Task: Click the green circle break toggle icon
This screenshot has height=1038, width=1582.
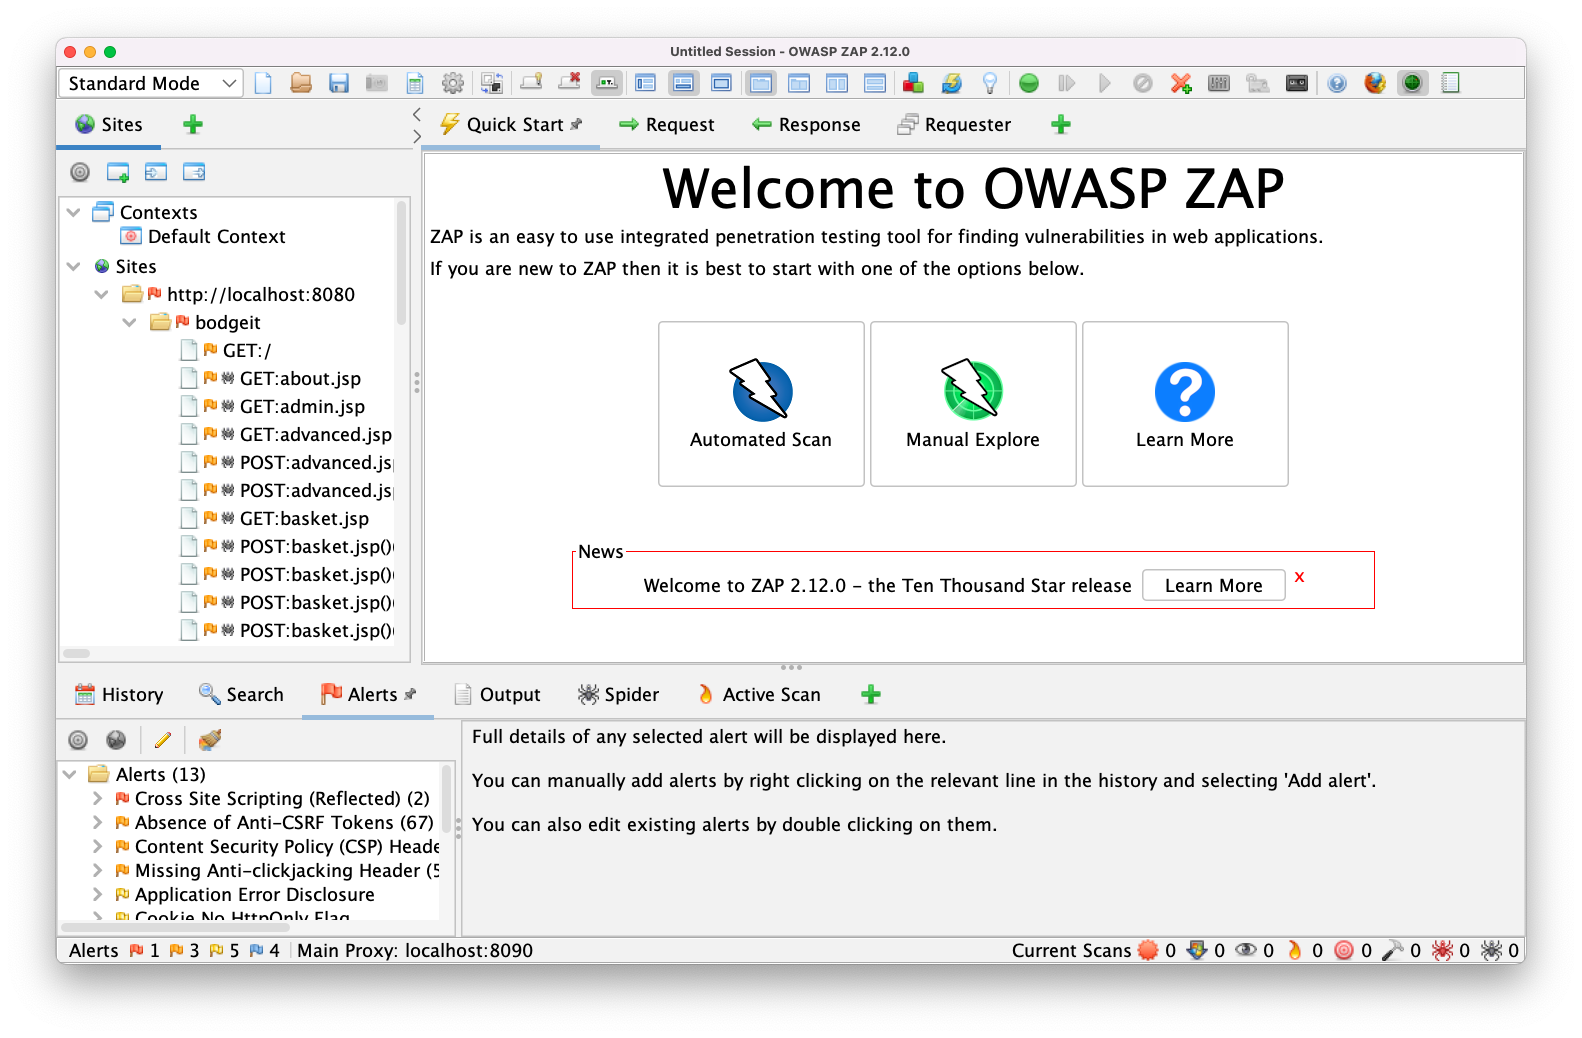Action: 1029,83
